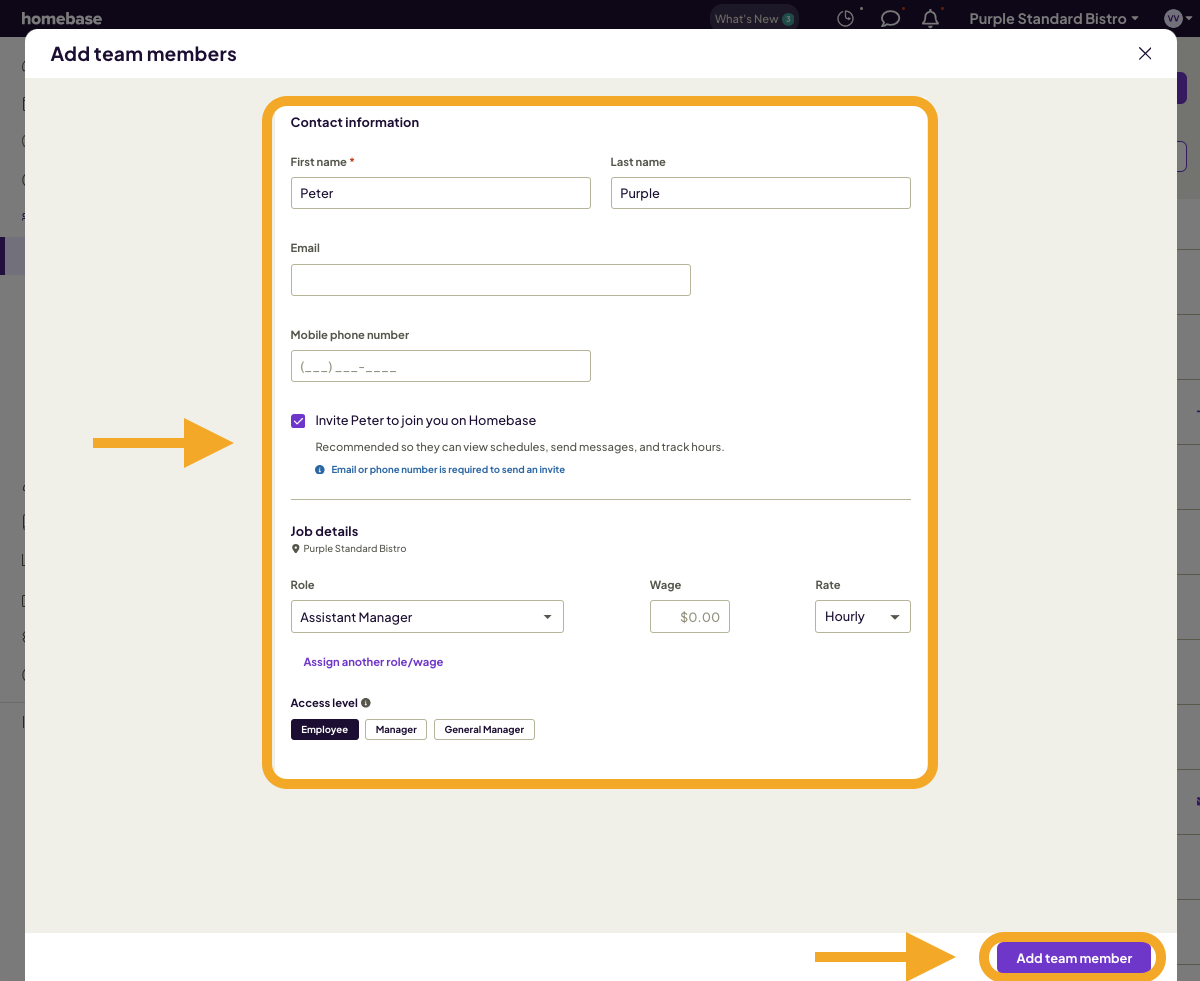This screenshot has height=981, width=1200.
Task: Open the Role dropdown showing Assistant Manager
Action: (427, 616)
